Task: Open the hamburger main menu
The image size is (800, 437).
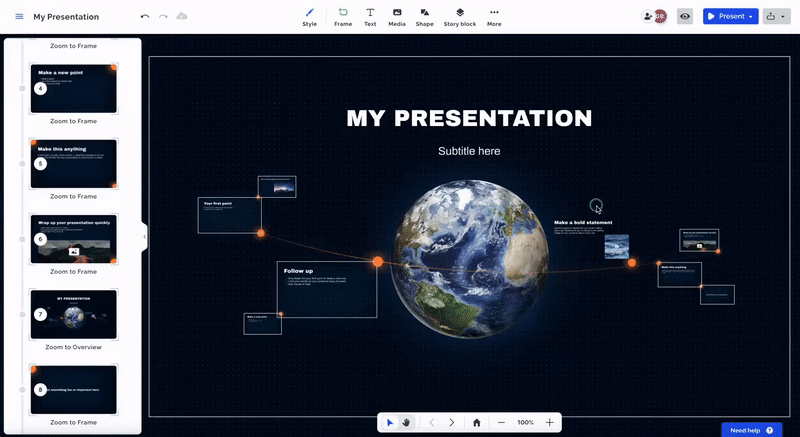Action: click(19, 16)
